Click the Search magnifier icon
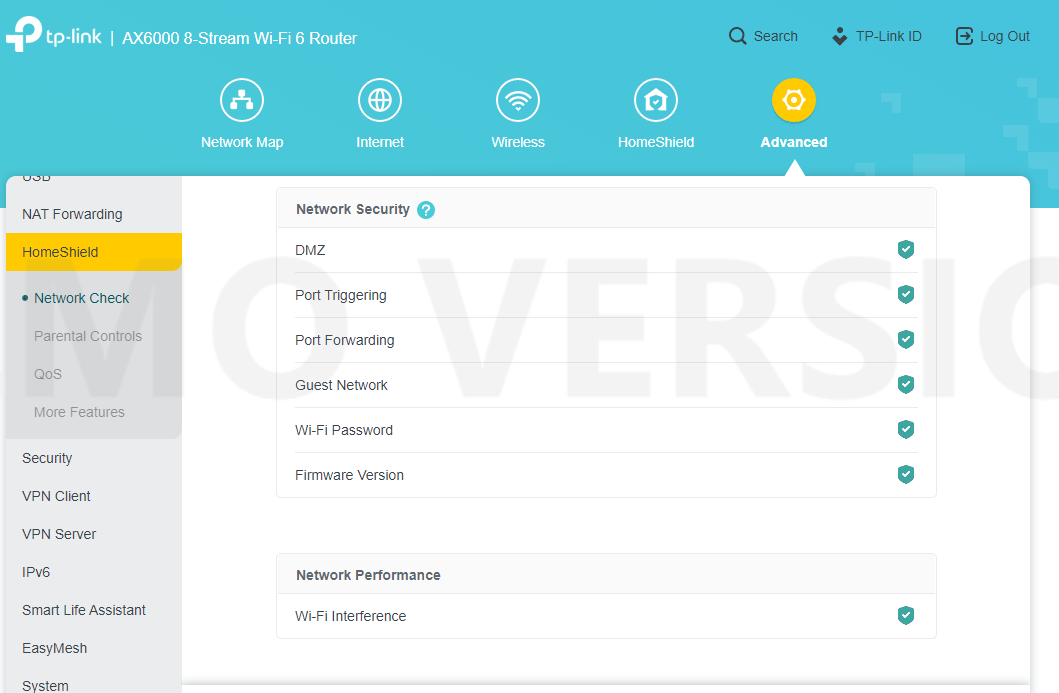This screenshot has width=1059, height=693. [x=738, y=36]
